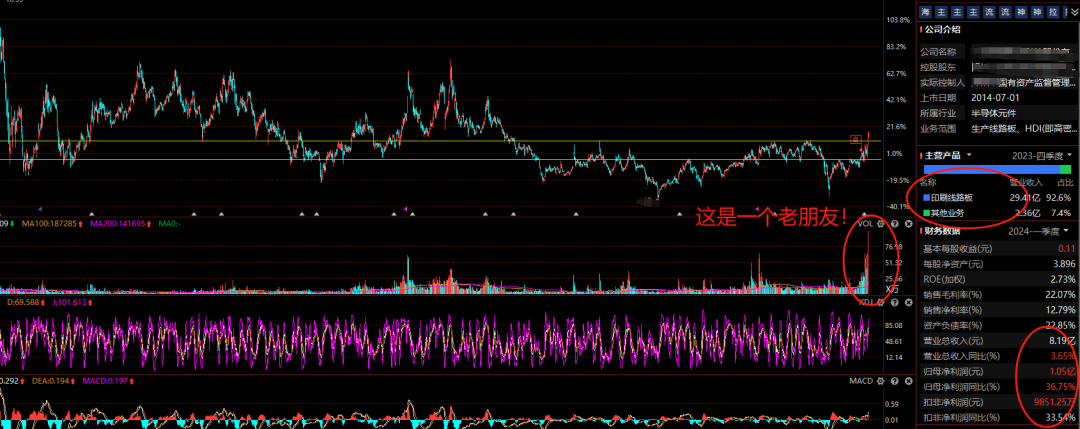1080x429 pixels.
Task: Click the 业务范围 description text
Action: click(x=1023, y=128)
